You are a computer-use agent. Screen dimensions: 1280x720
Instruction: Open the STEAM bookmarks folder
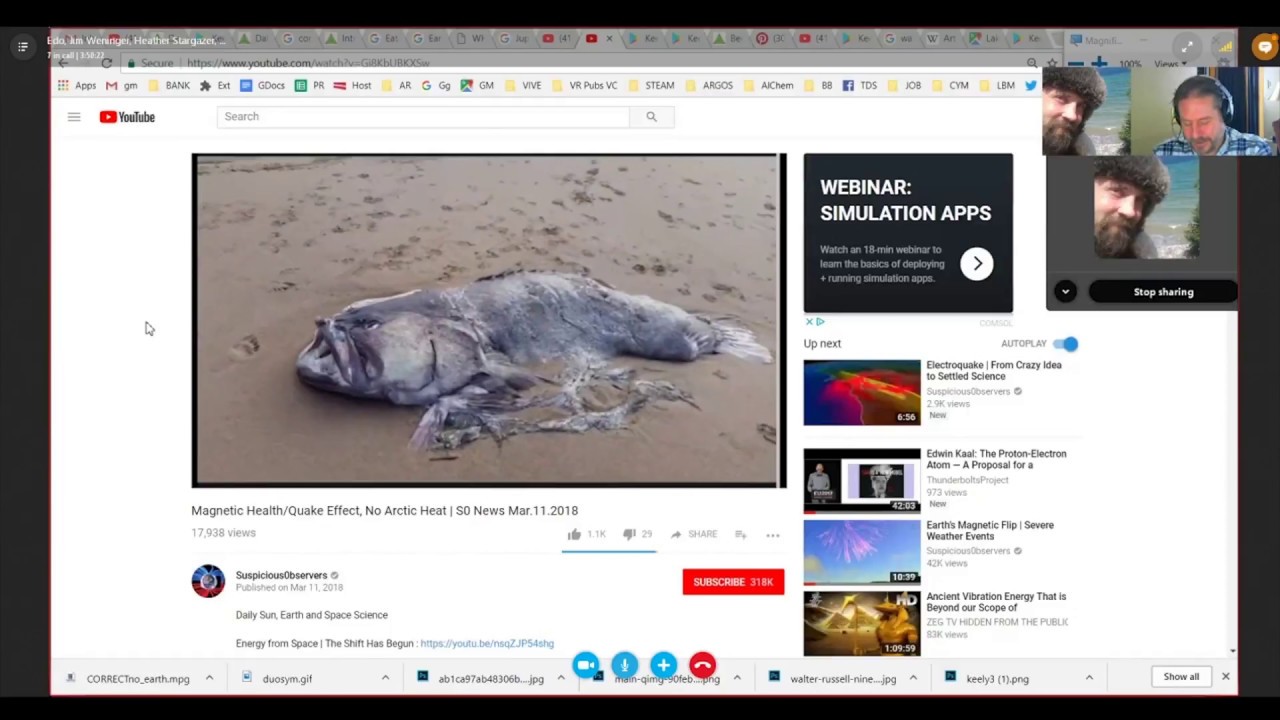pos(651,86)
